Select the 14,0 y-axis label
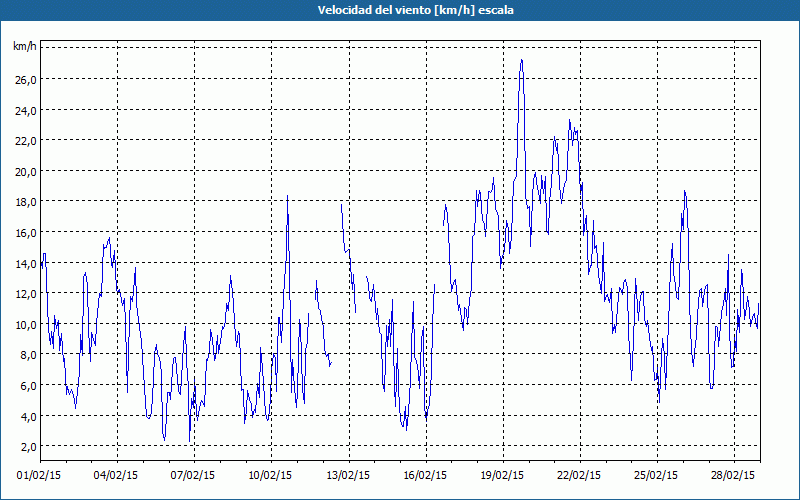 click(26, 263)
